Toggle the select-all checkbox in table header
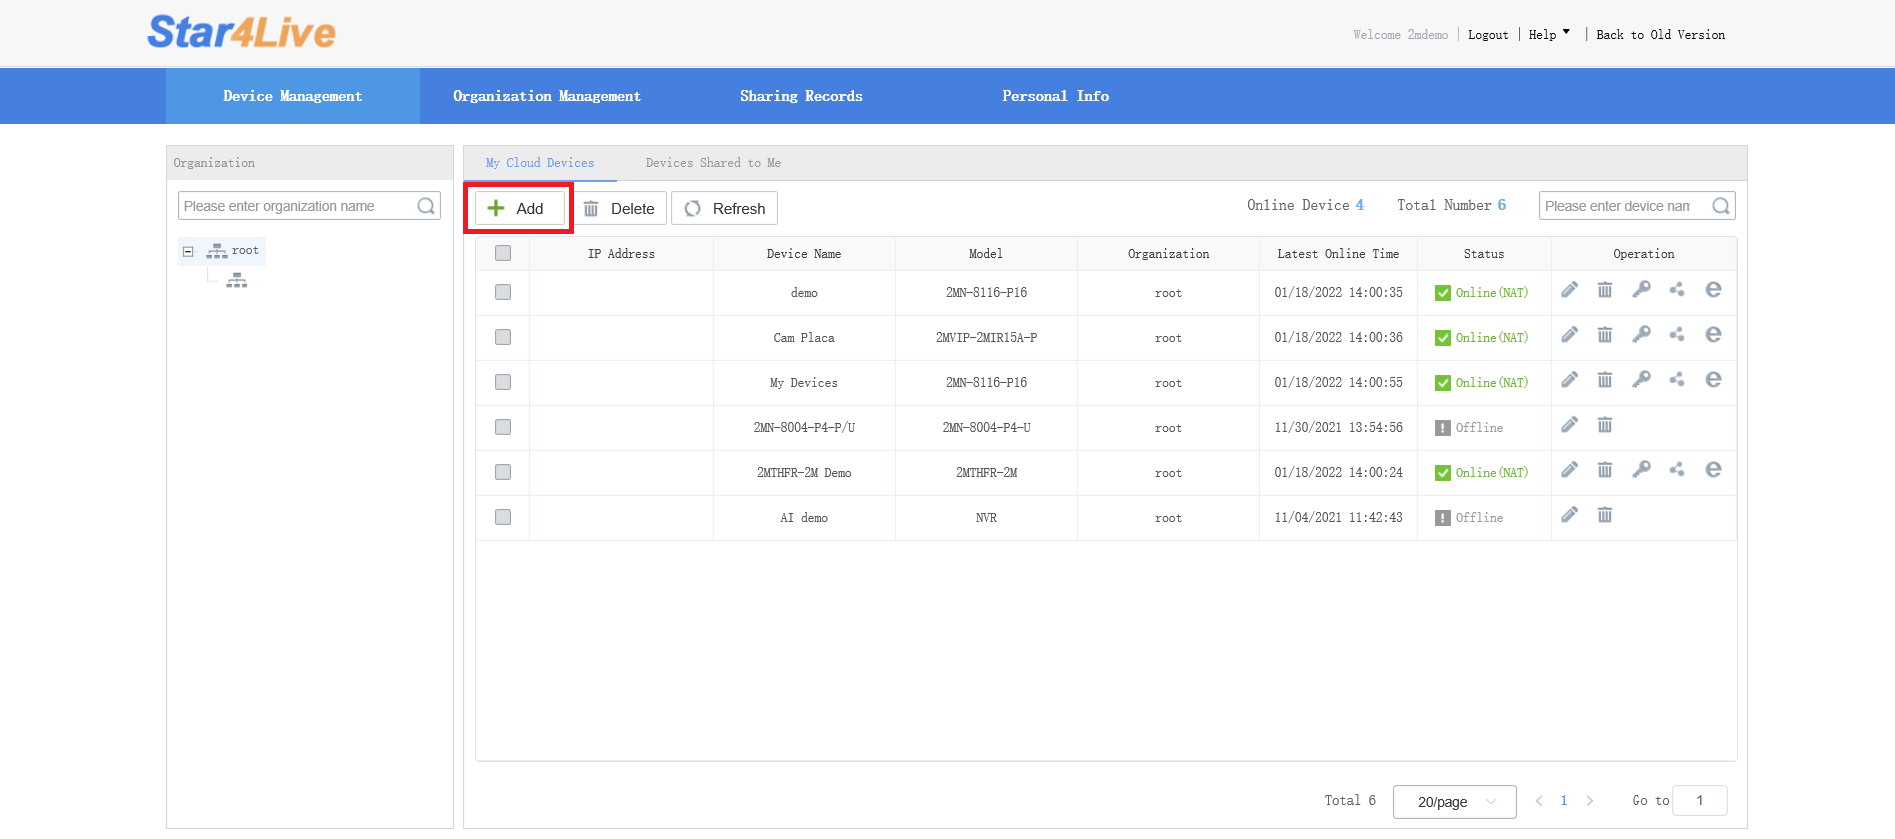The height and width of the screenshot is (839, 1895). tap(503, 253)
